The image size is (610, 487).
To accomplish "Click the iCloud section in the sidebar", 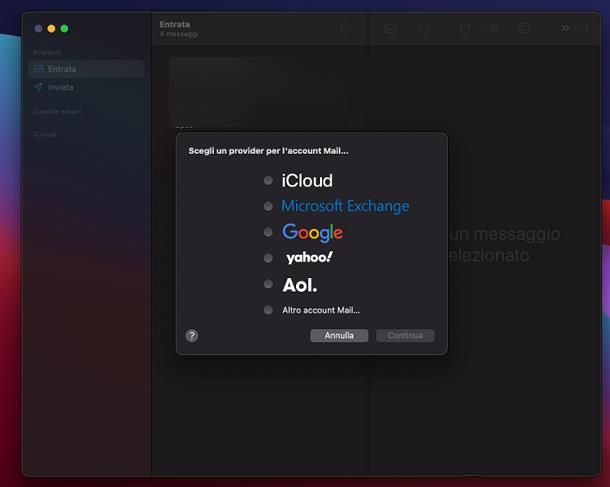I will click(x=44, y=134).
